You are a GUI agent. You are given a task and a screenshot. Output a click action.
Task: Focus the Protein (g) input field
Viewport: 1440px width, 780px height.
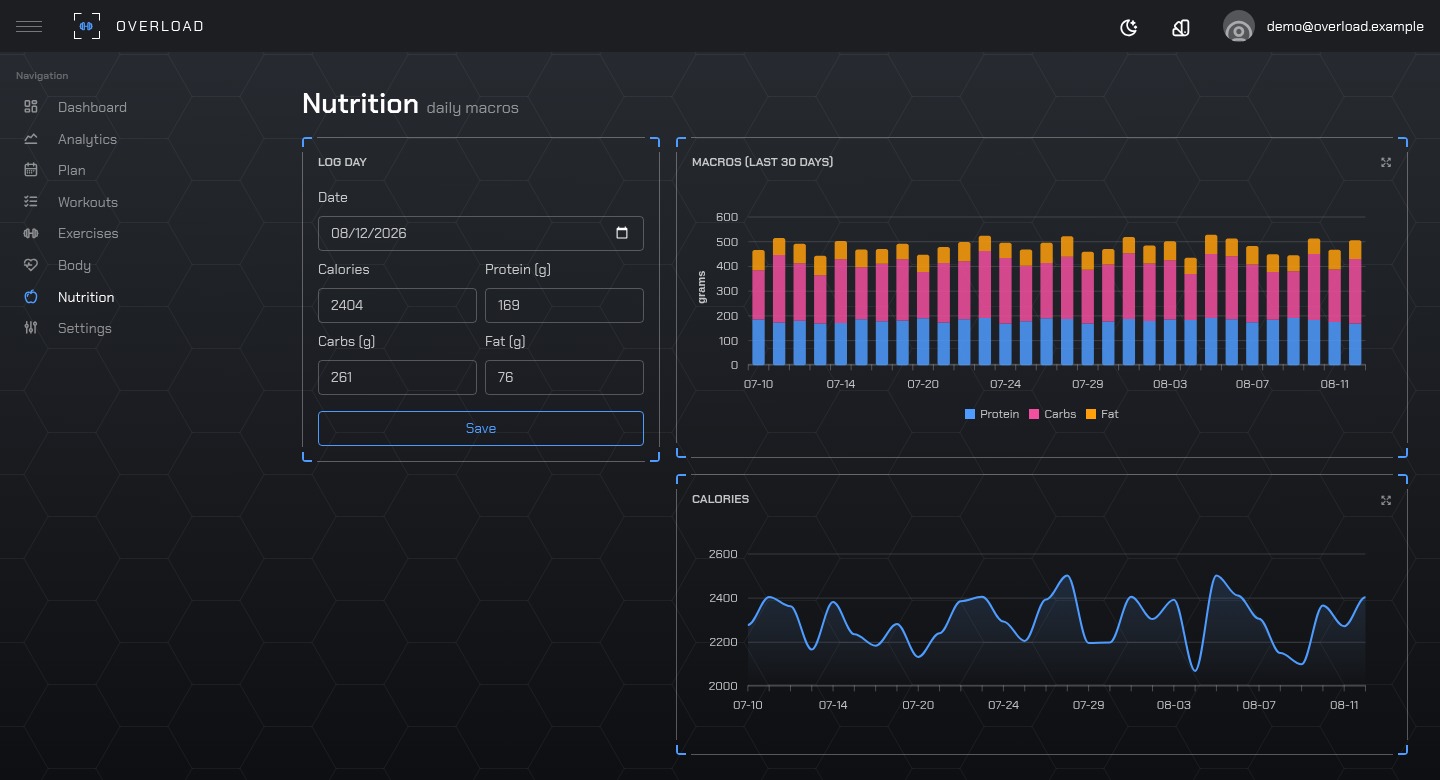[x=564, y=305]
